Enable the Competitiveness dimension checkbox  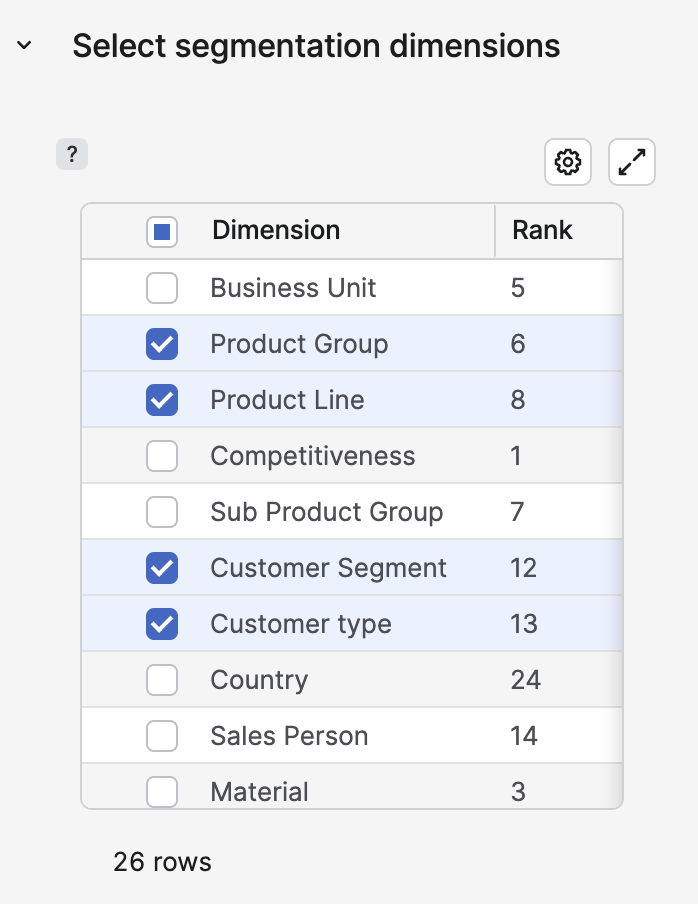pyautogui.click(x=162, y=456)
